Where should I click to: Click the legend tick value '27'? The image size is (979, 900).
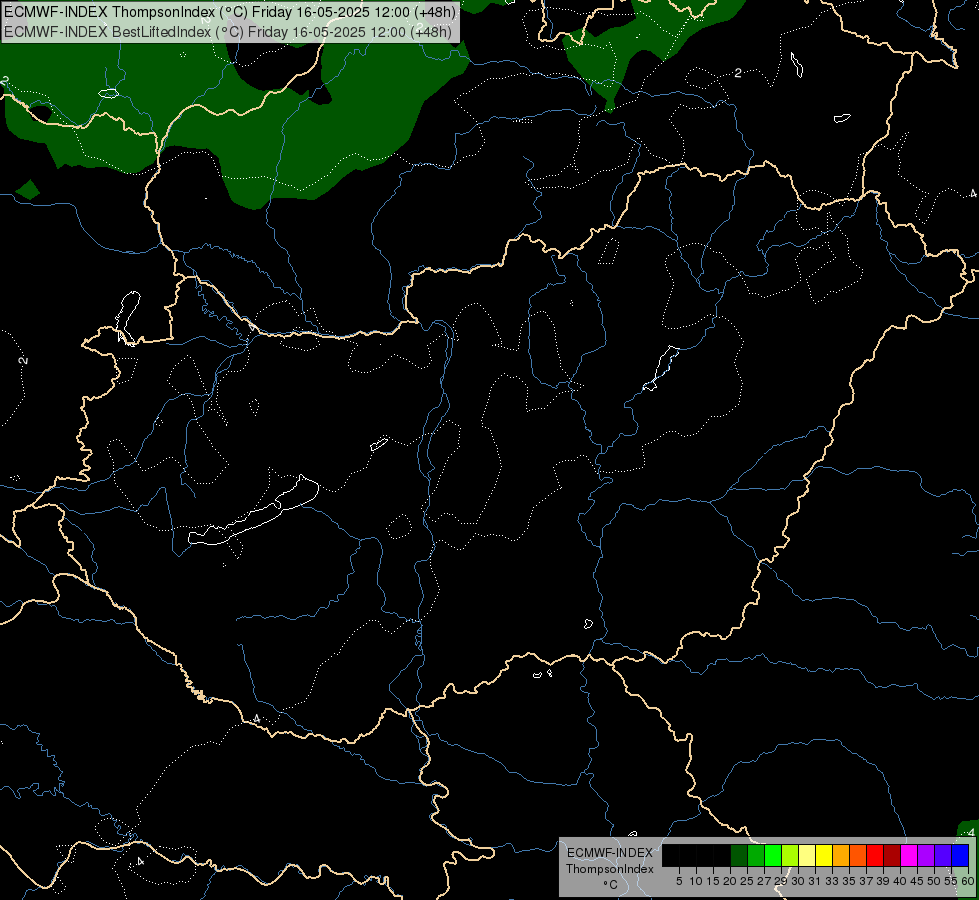click(x=764, y=881)
